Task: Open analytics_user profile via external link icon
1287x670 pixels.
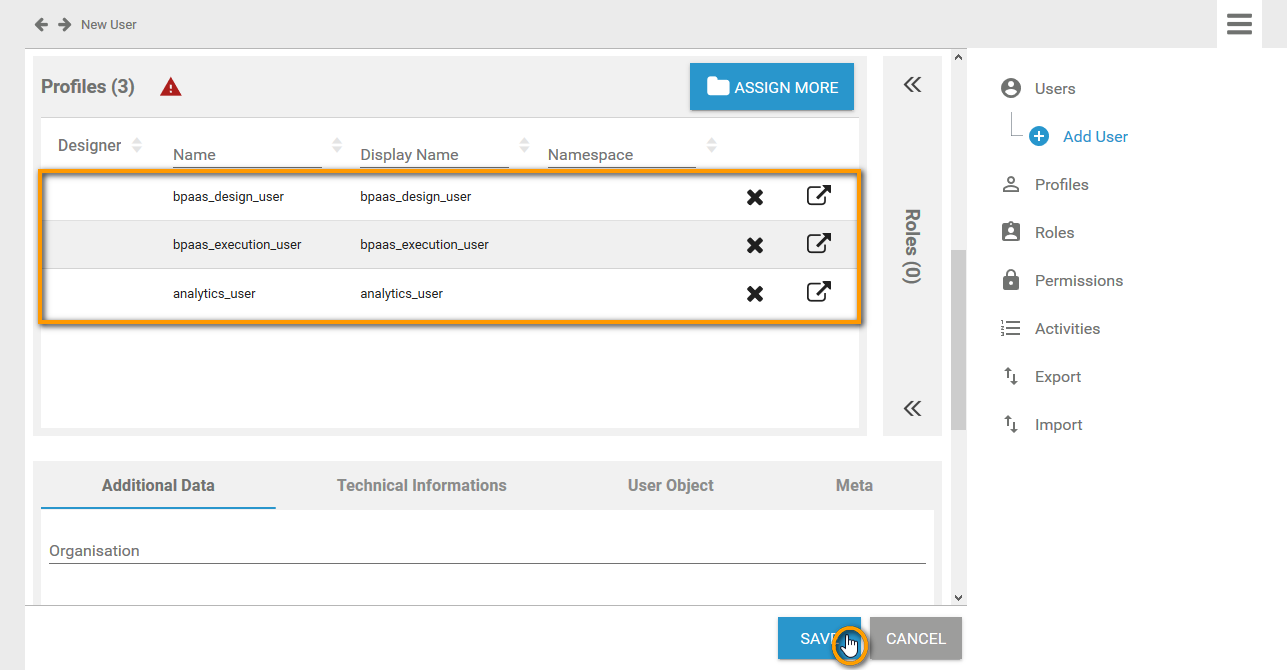Action: [x=818, y=292]
